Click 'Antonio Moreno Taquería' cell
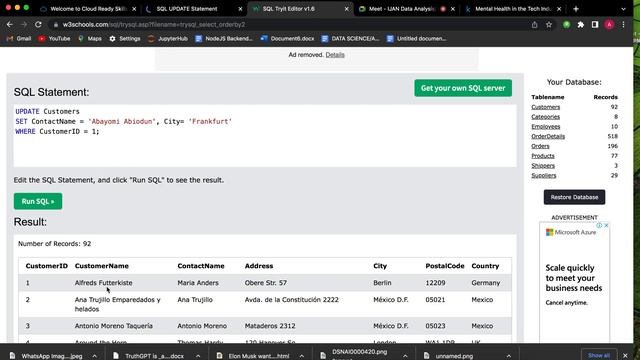This screenshot has height=360, width=640. [113, 326]
